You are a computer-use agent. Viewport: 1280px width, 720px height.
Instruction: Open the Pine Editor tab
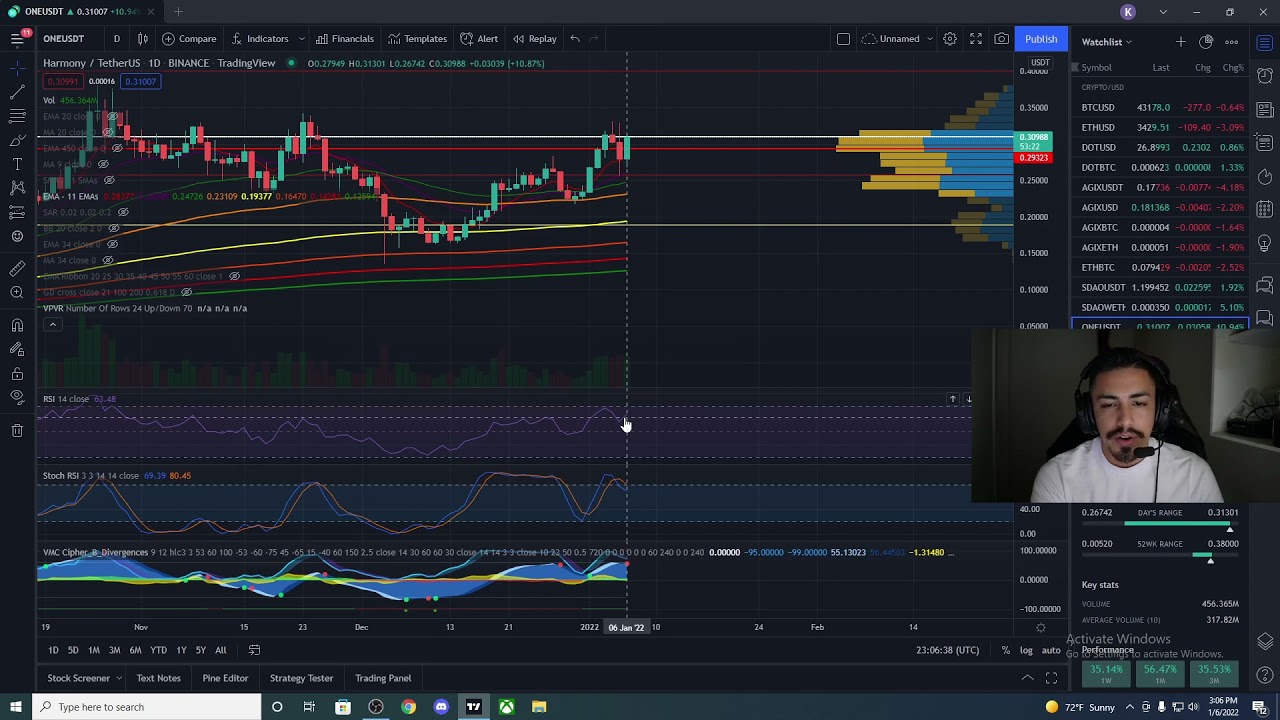tap(225, 678)
